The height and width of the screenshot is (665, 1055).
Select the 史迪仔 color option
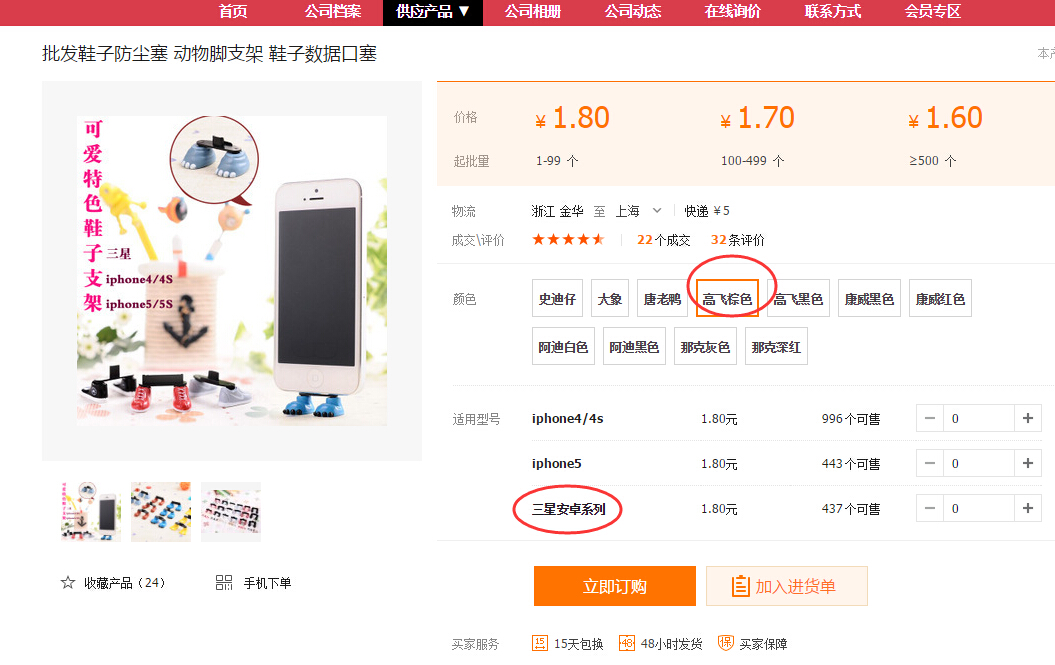click(557, 298)
